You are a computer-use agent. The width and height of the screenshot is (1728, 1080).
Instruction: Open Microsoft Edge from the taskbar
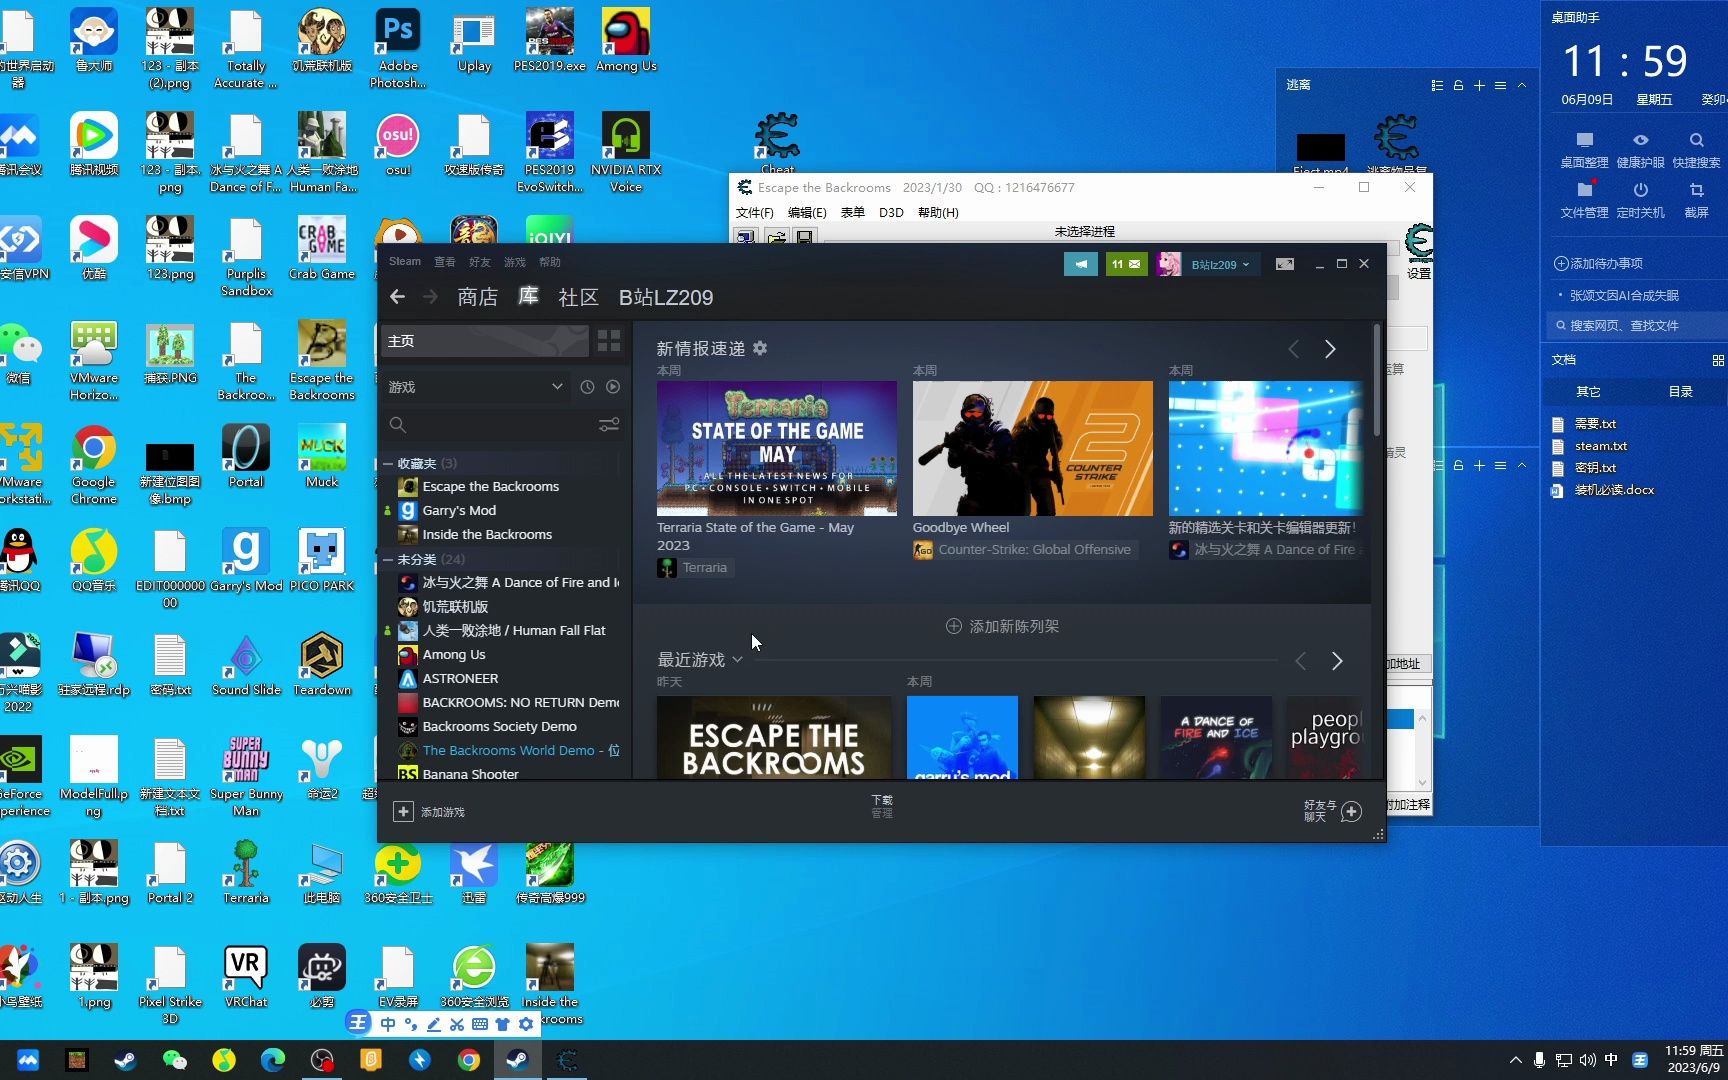(x=273, y=1060)
